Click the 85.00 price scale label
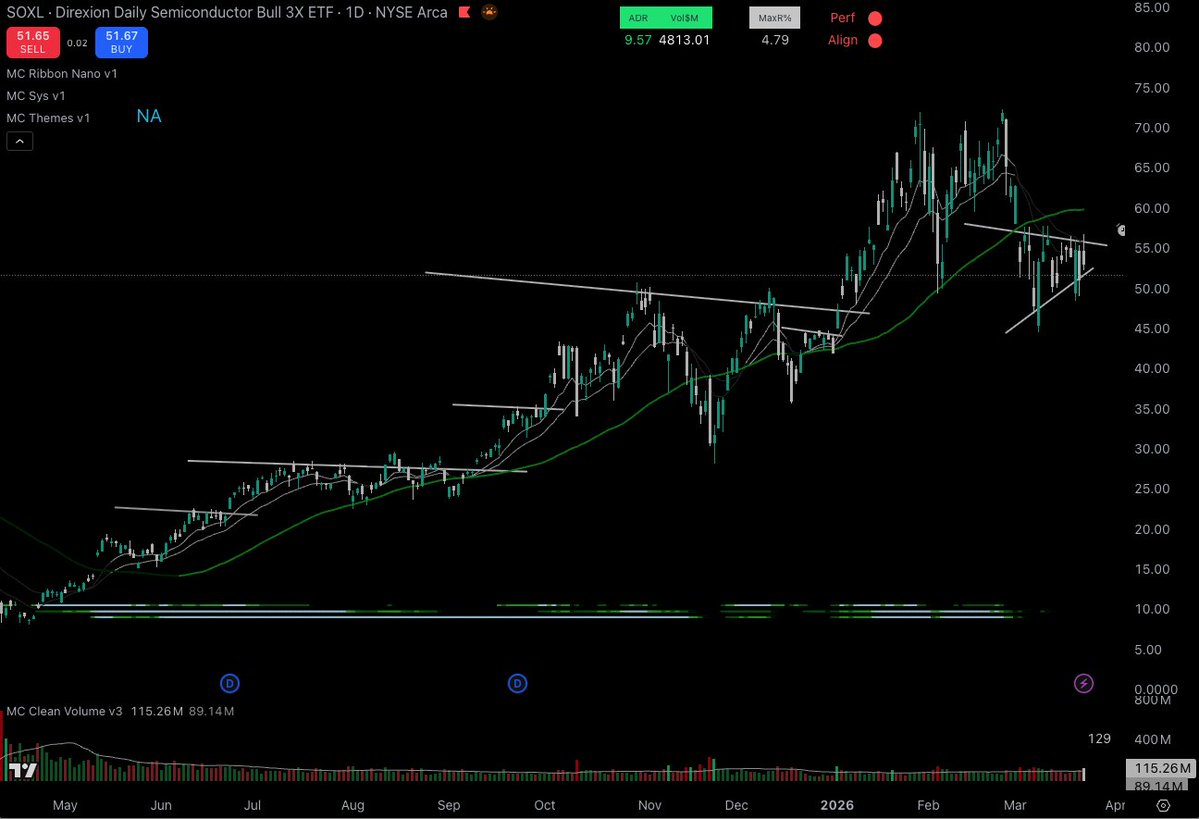 [x=1152, y=8]
